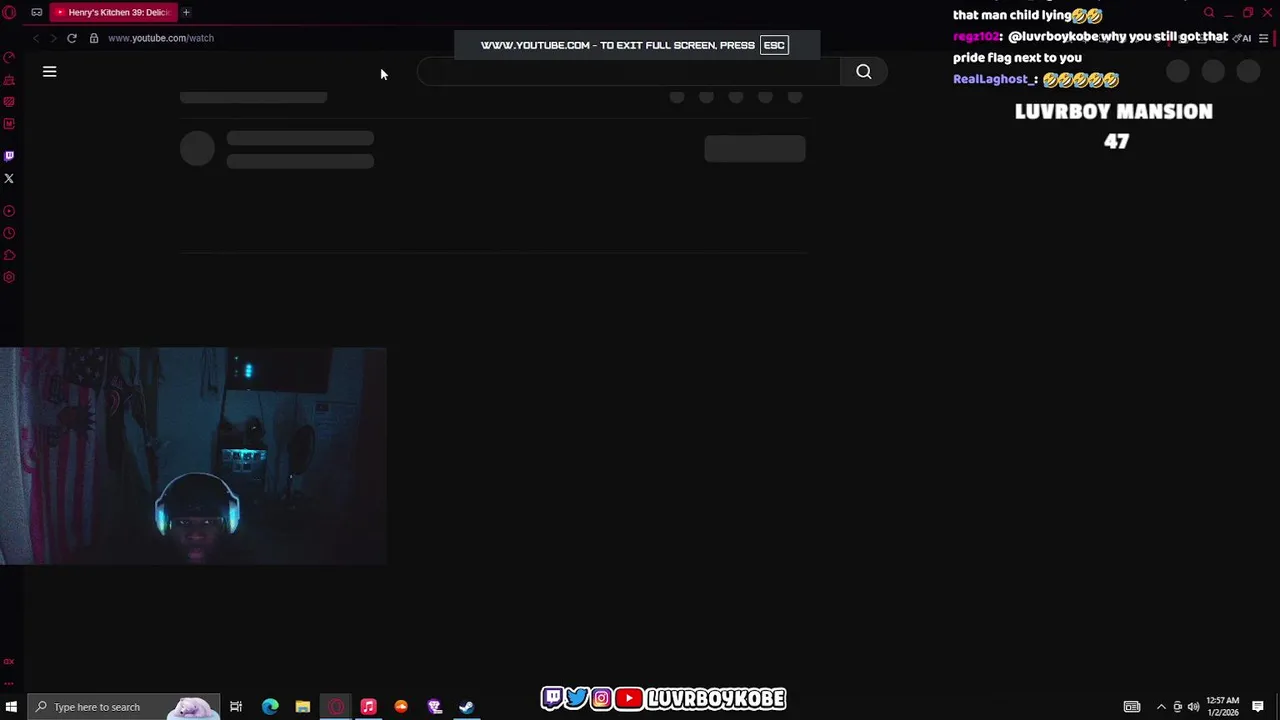Image resolution: width=1280 pixels, height=720 pixels.
Task: Open Task View on the taskbar
Action: [236, 707]
